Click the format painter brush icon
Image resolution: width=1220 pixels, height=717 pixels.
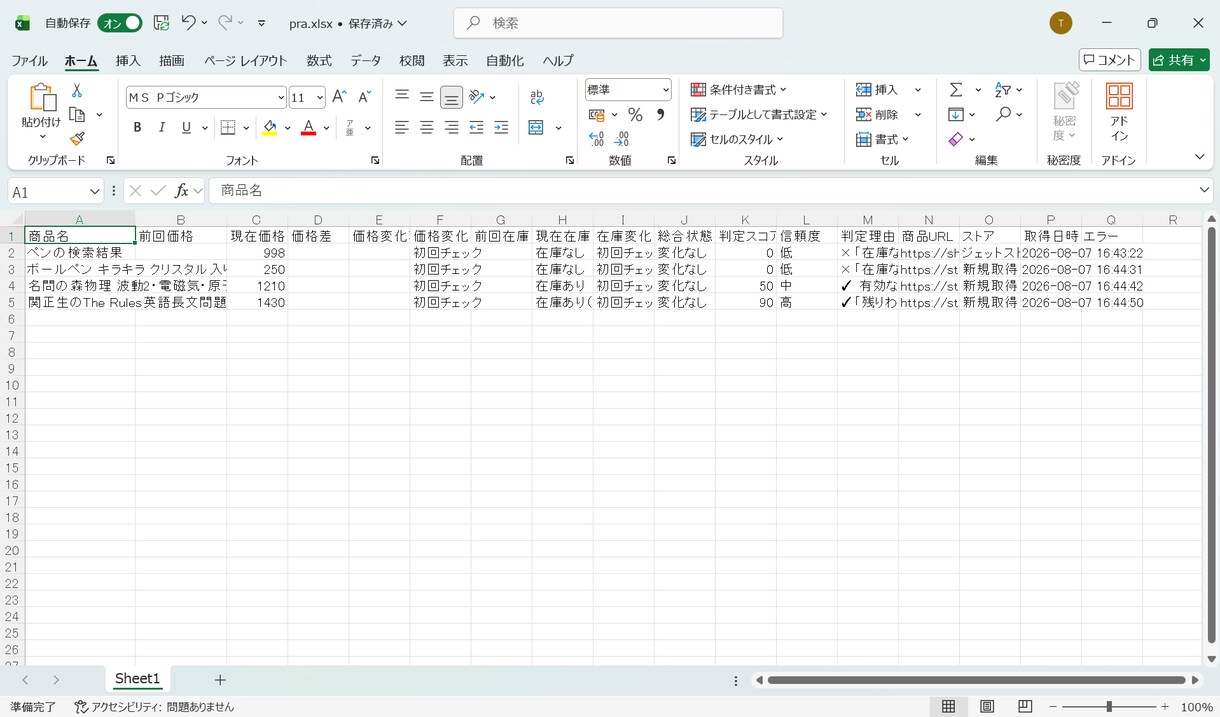77,139
